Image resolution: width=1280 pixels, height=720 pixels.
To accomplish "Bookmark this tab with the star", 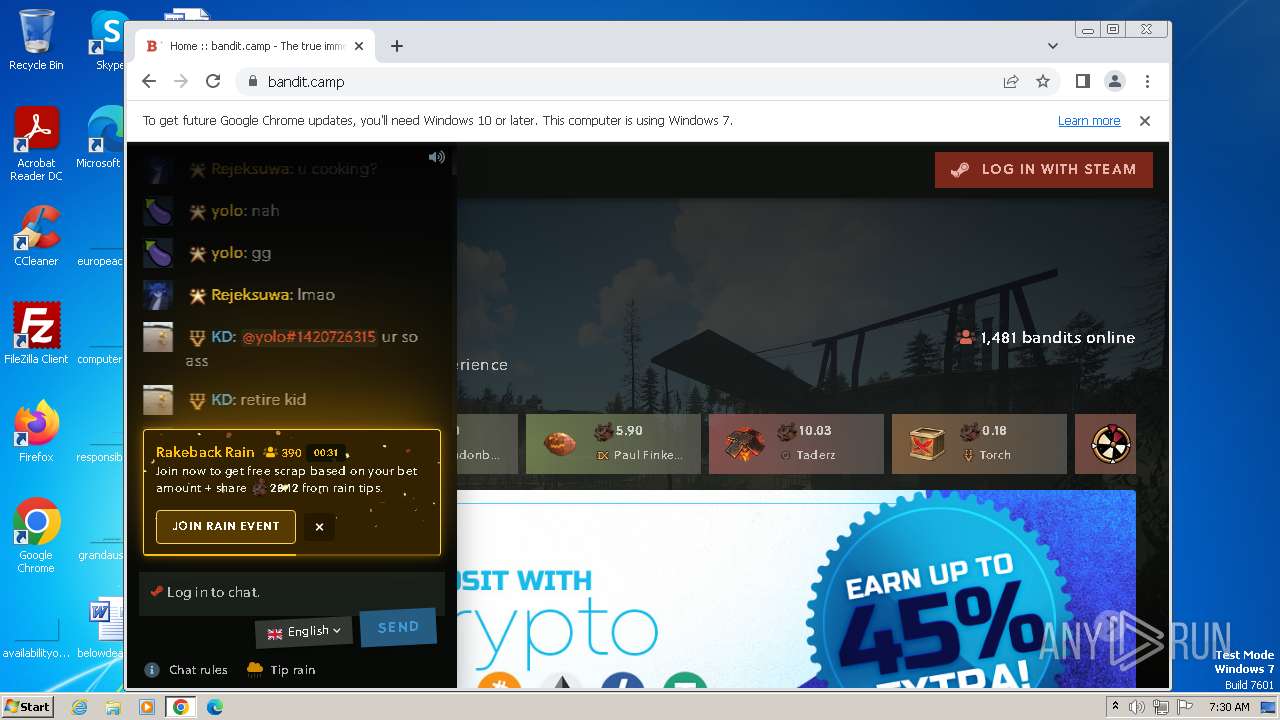I will [1043, 82].
